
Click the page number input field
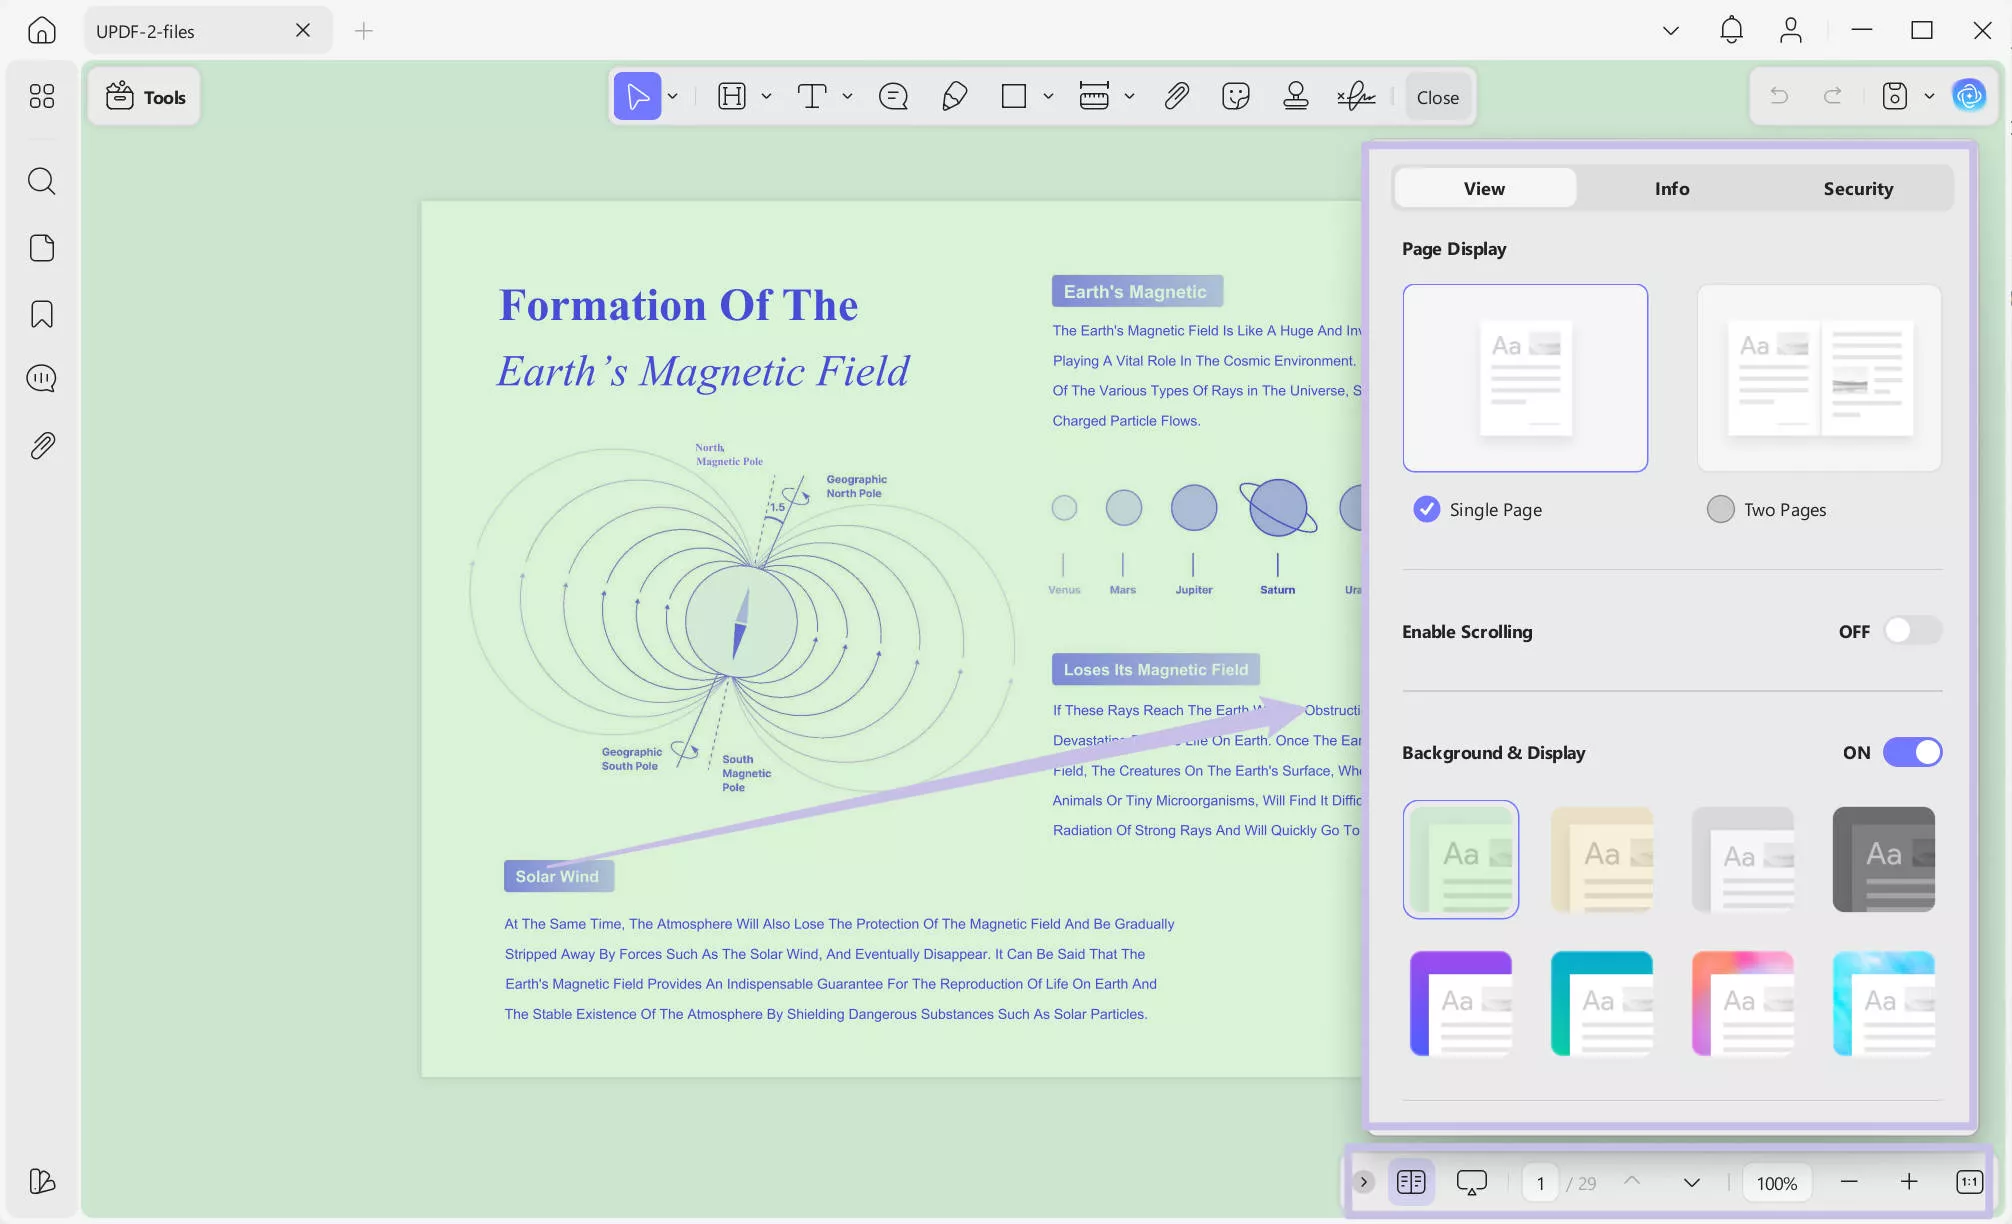pyautogui.click(x=1541, y=1183)
